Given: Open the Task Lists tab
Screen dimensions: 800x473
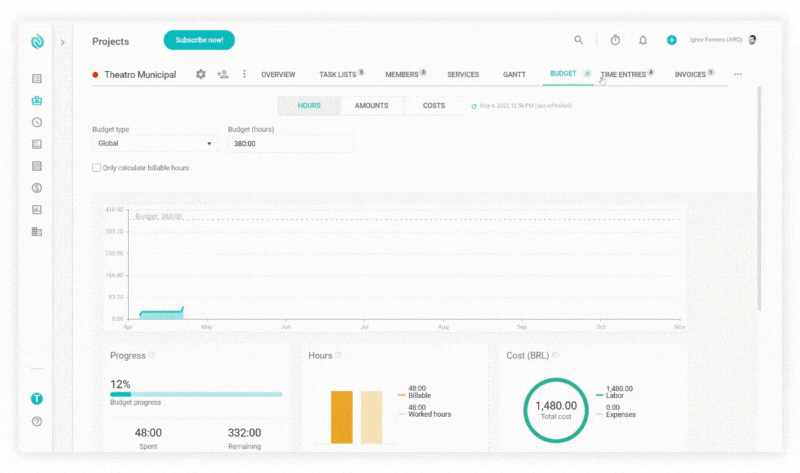Looking at the screenshot, I should point(338,75).
